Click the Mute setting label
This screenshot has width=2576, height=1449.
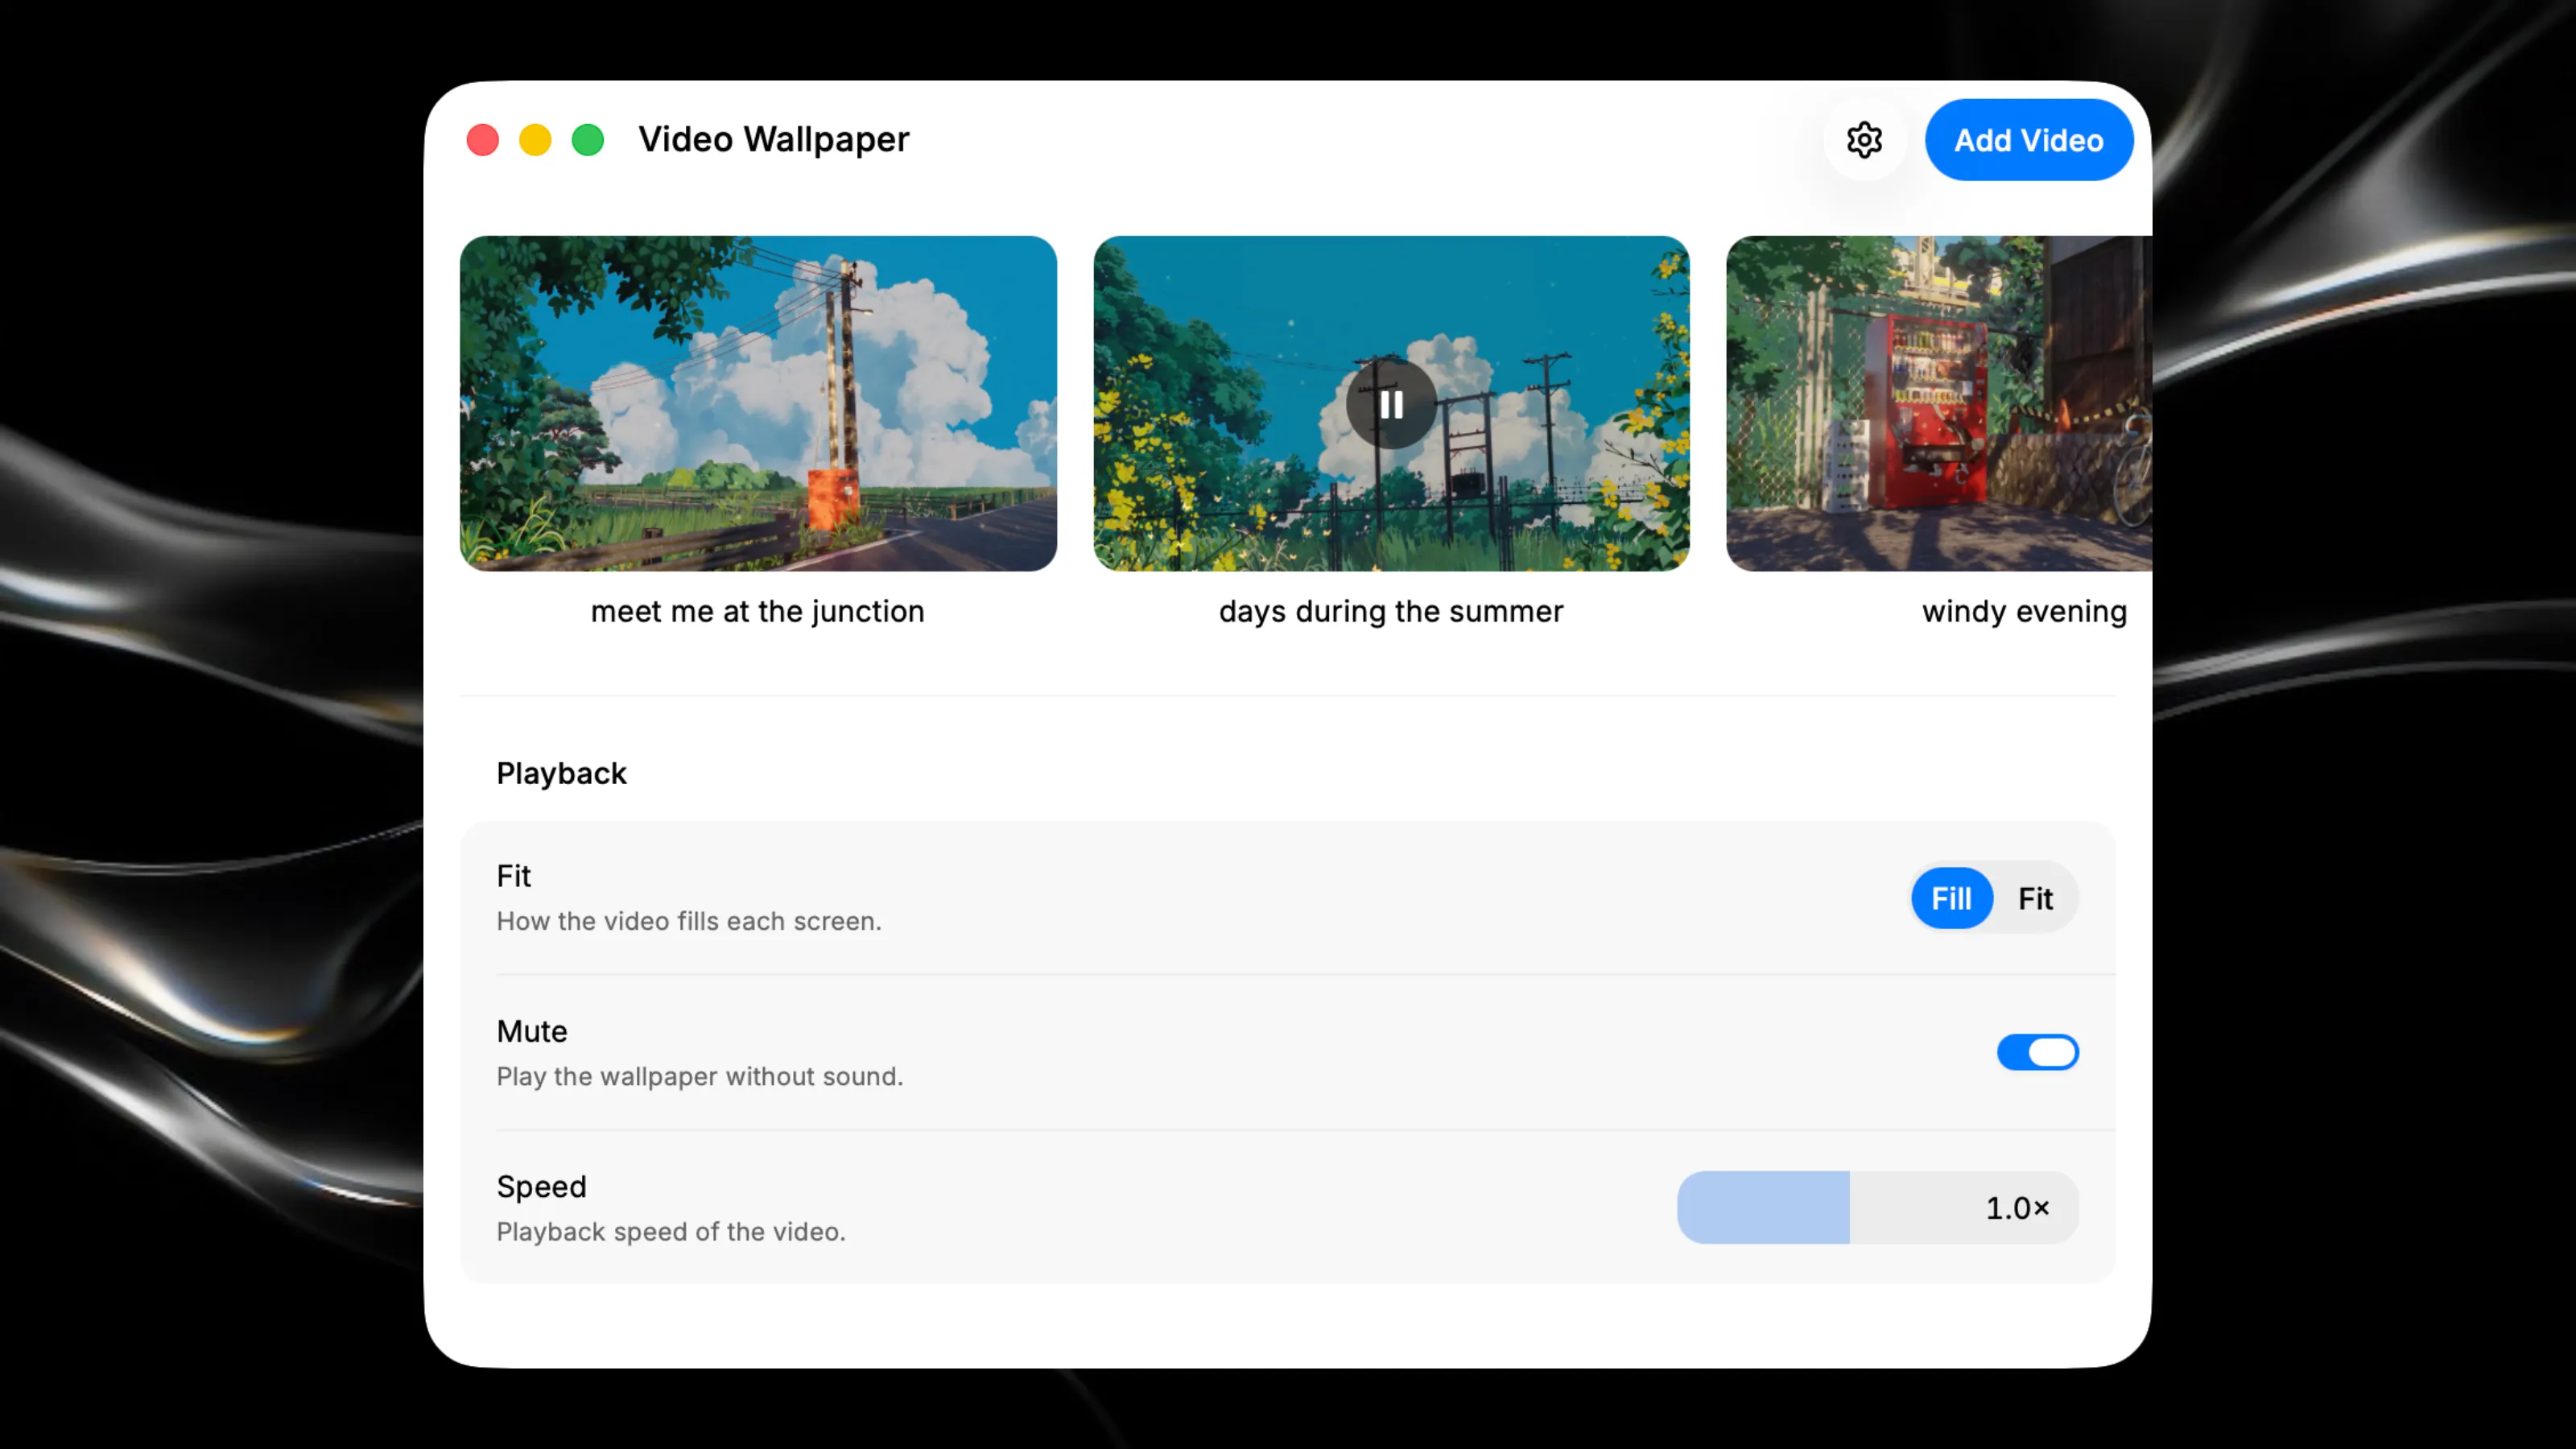[532, 1031]
